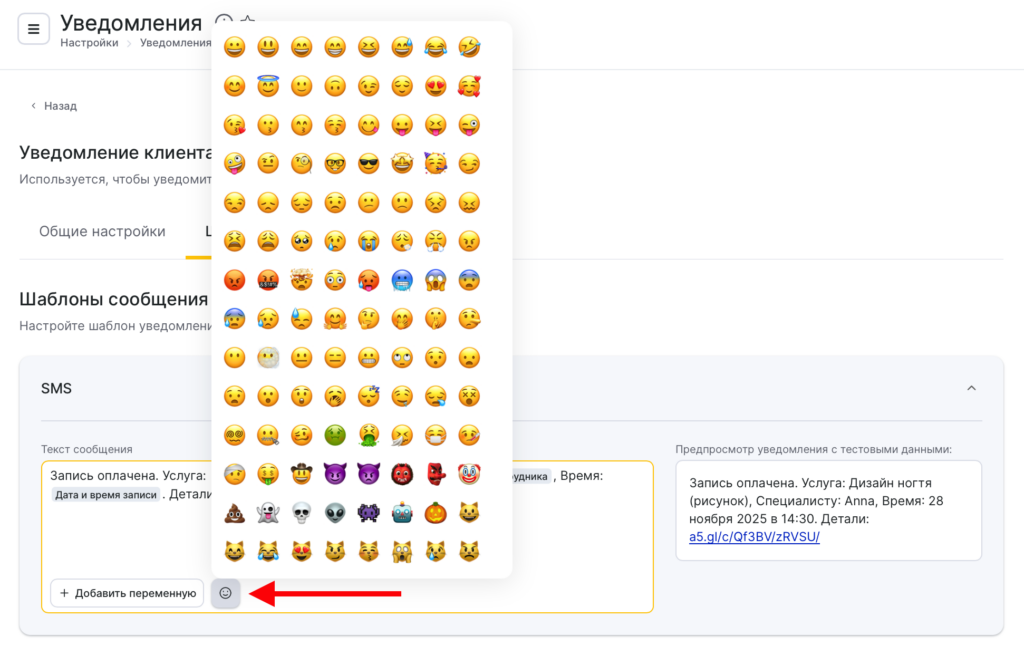Go to Настройки in breadcrumb
This screenshot has width=1024, height=655.
click(89, 43)
